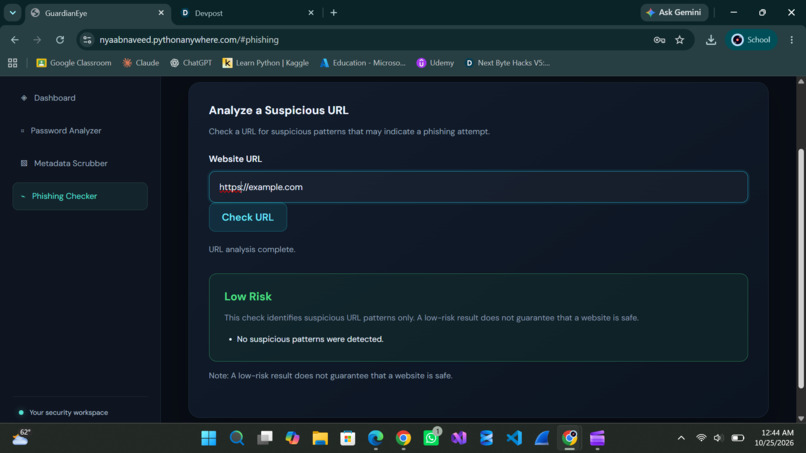
Task: Close the Devpost tab
Action: point(310,13)
